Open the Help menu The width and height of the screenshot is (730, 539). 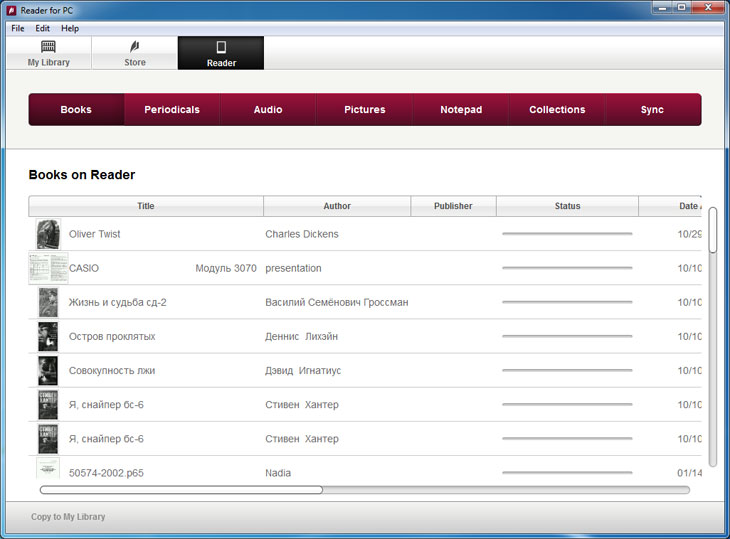pyautogui.click(x=70, y=28)
